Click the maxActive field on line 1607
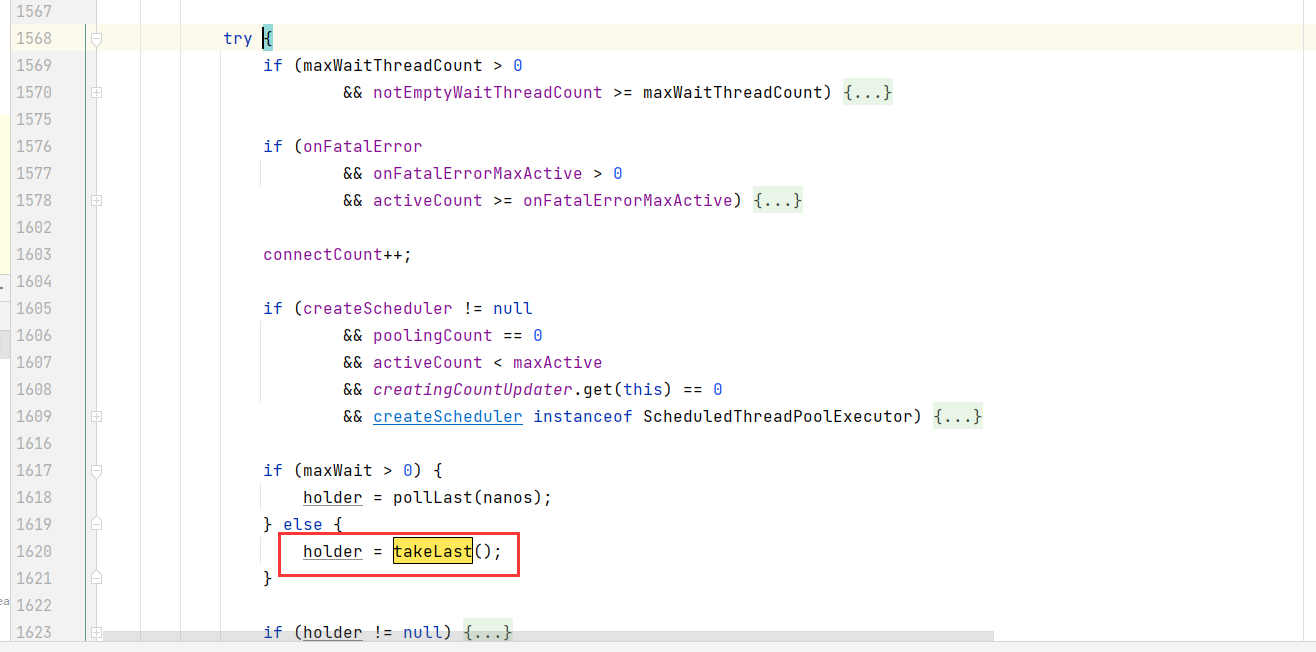 pos(557,363)
